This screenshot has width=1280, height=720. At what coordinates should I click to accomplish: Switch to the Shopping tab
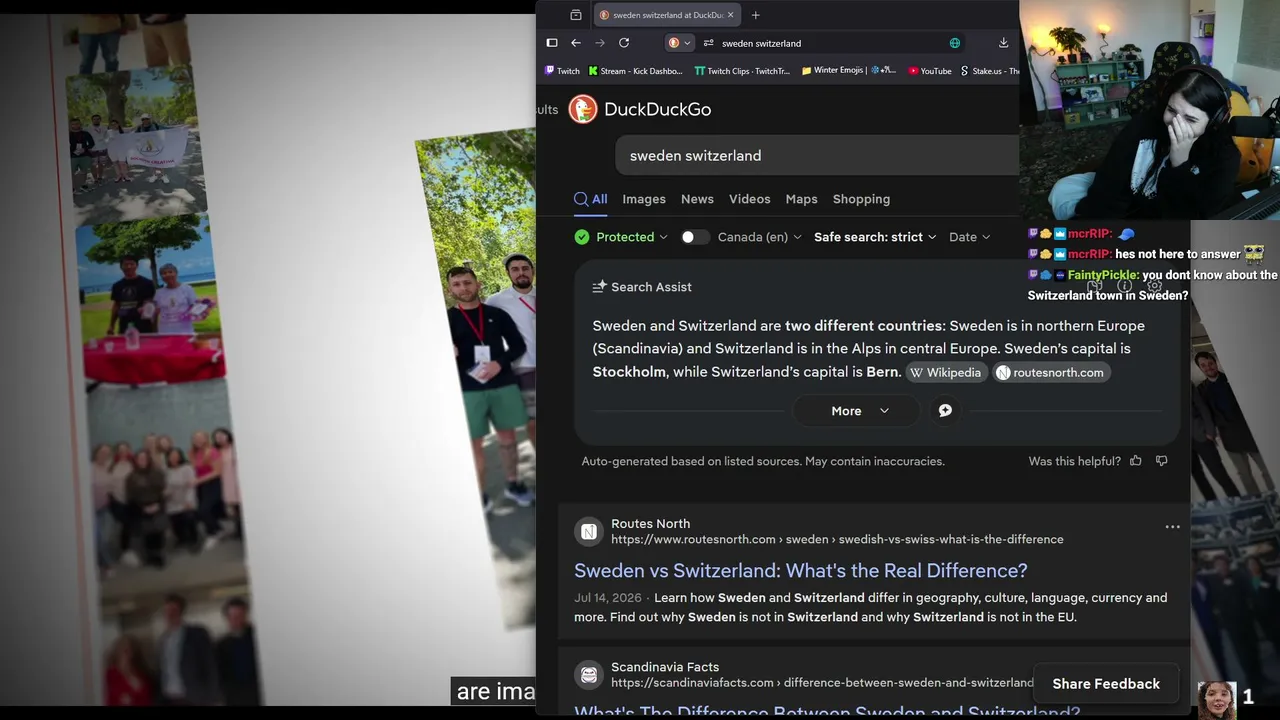[x=861, y=199]
